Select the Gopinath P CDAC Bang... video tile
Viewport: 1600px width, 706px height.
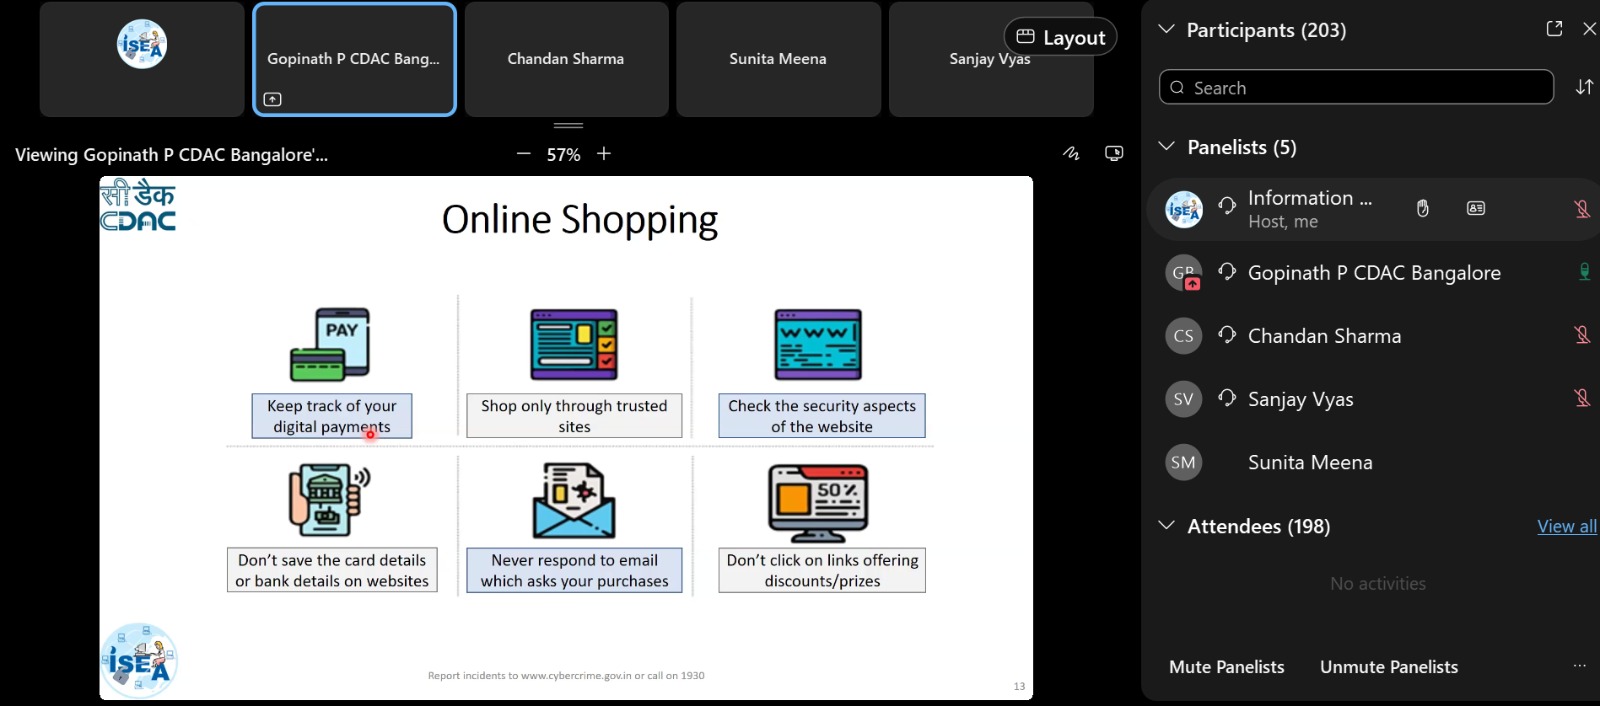[354, 59]
